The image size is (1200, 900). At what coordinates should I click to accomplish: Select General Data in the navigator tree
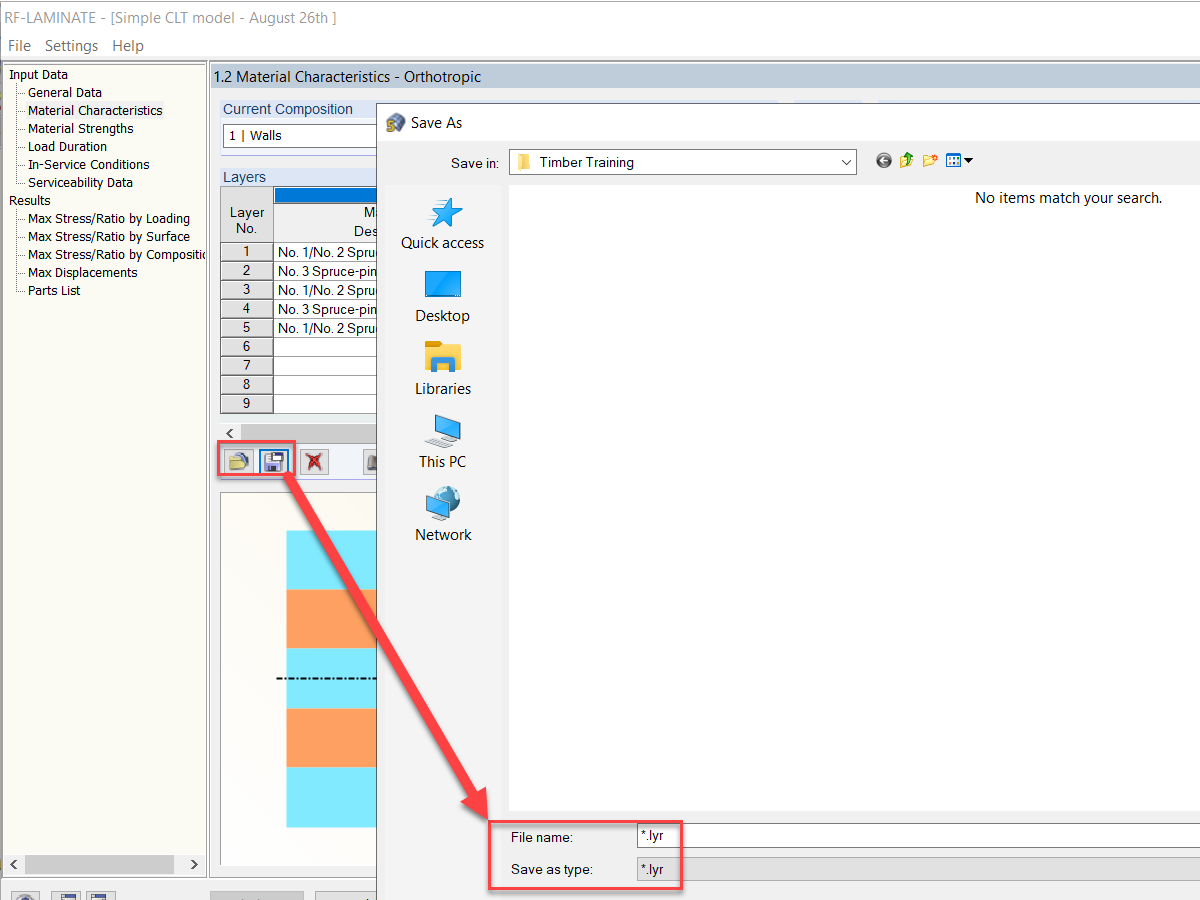(x=65, y=93)
